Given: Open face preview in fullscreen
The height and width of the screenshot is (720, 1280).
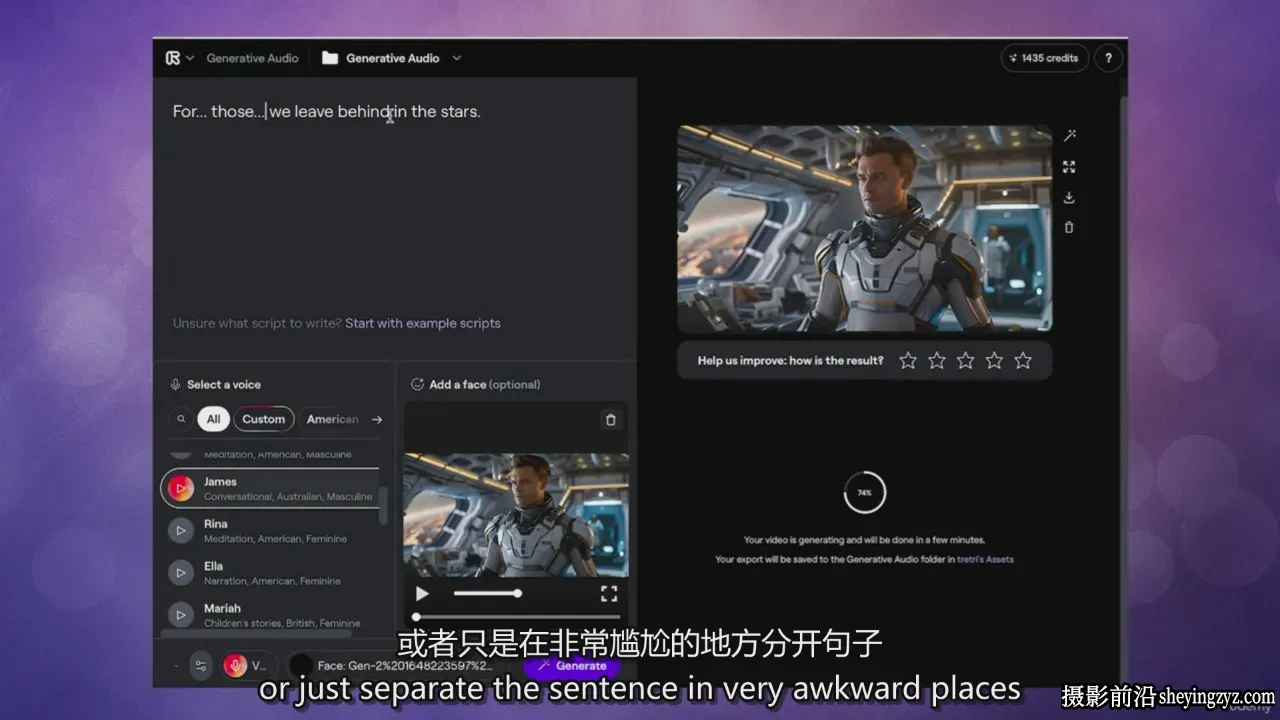Looking at the screenshot, I should [609, 594].
